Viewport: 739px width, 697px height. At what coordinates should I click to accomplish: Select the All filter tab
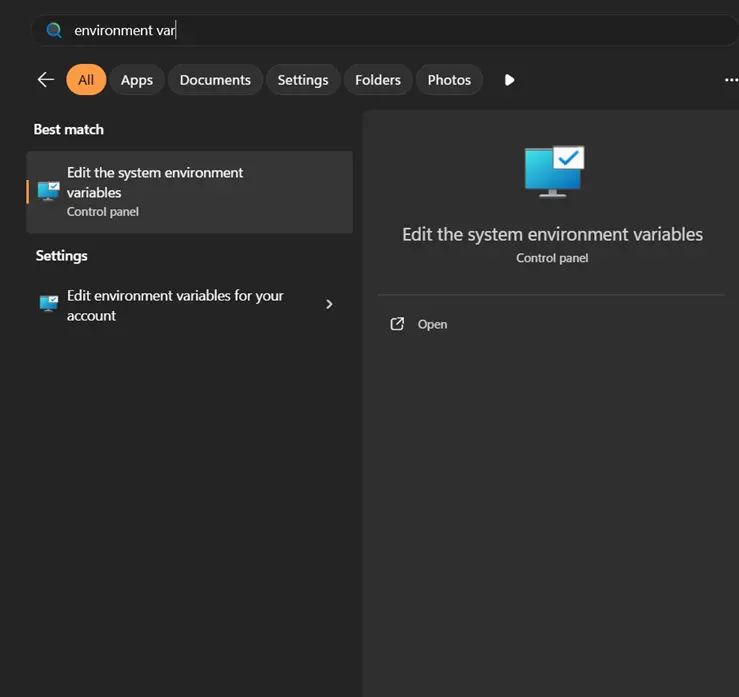tap(86, 80)
